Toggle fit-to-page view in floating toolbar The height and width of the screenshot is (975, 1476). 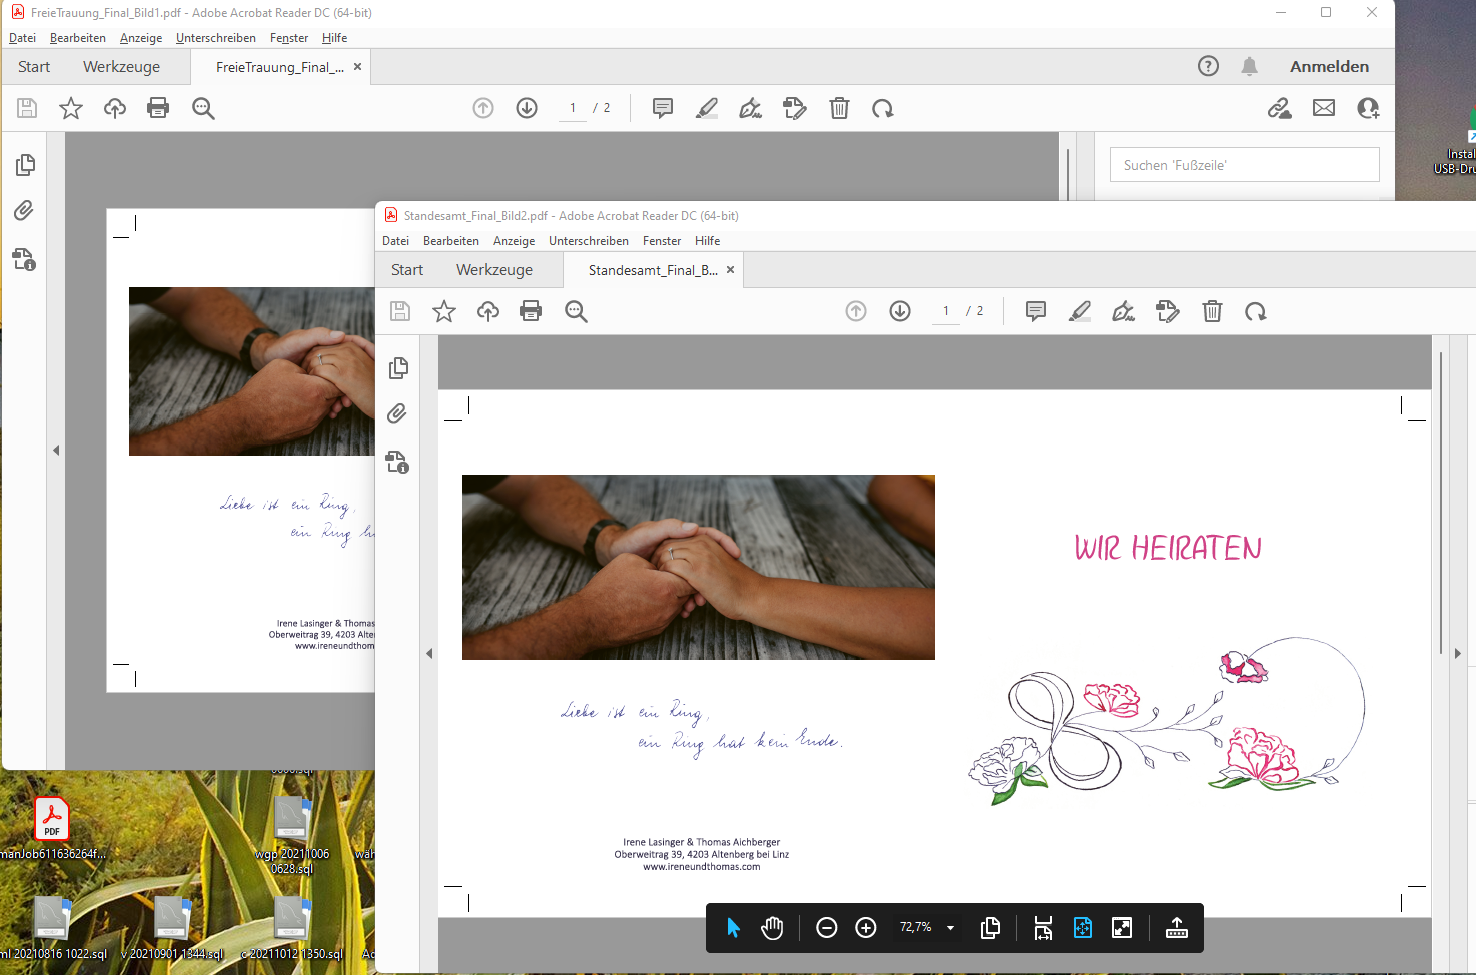click(1082, 928)
